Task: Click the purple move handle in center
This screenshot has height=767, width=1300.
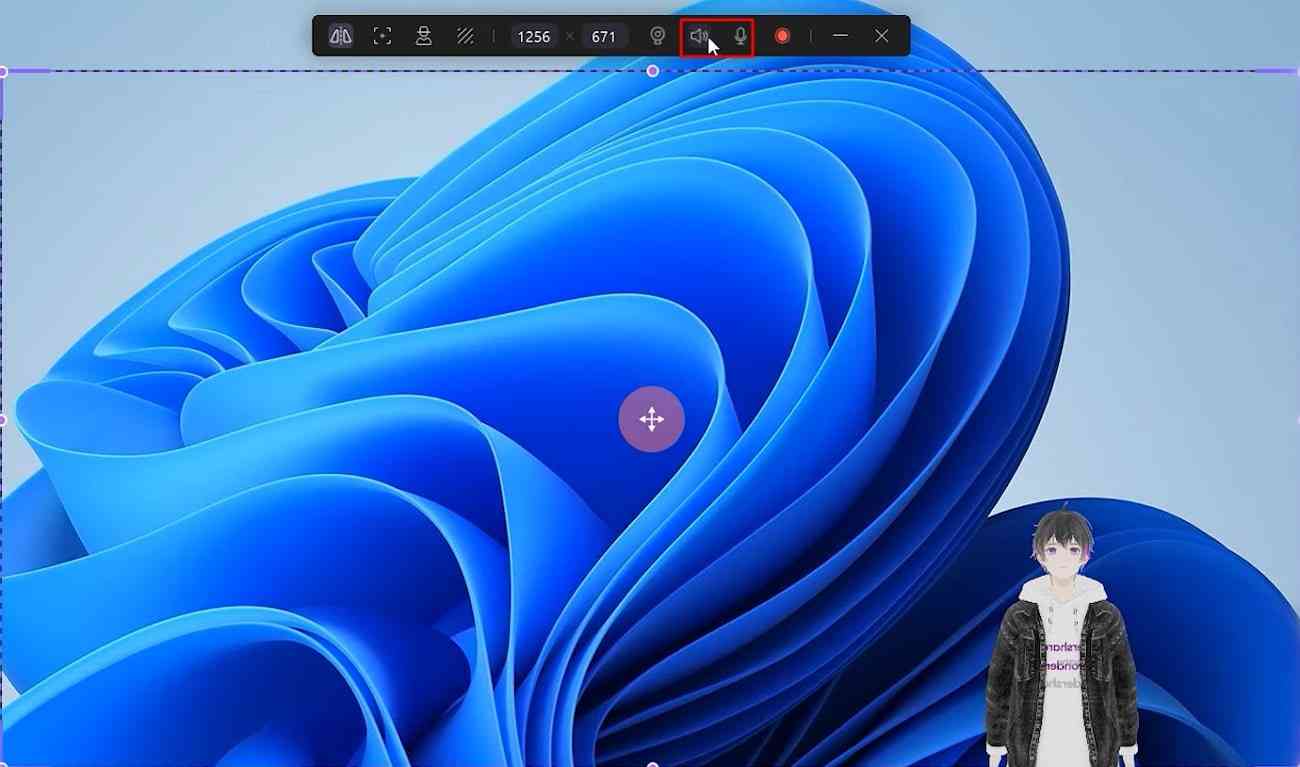Action: click(651, 419)
